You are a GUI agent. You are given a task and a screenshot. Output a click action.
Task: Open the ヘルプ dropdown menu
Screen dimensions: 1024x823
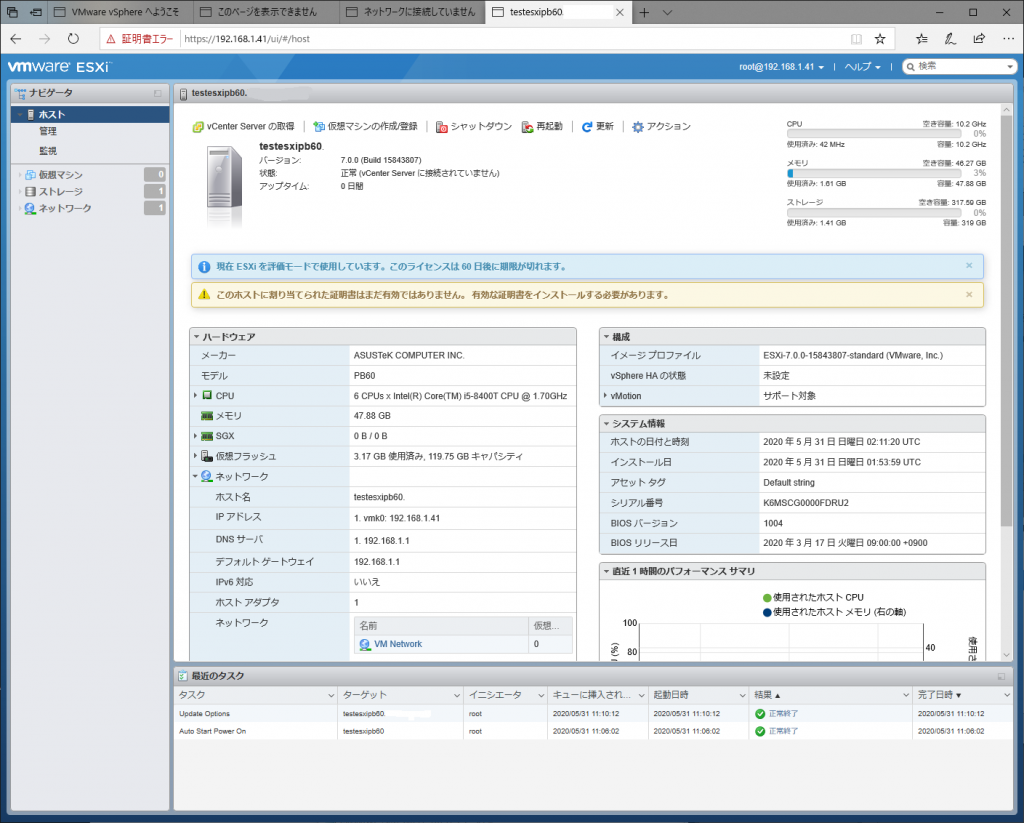[x=862, y=67]
